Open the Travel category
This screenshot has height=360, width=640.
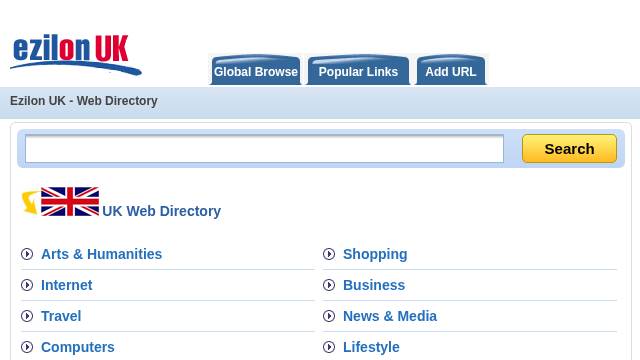[61, 316]
